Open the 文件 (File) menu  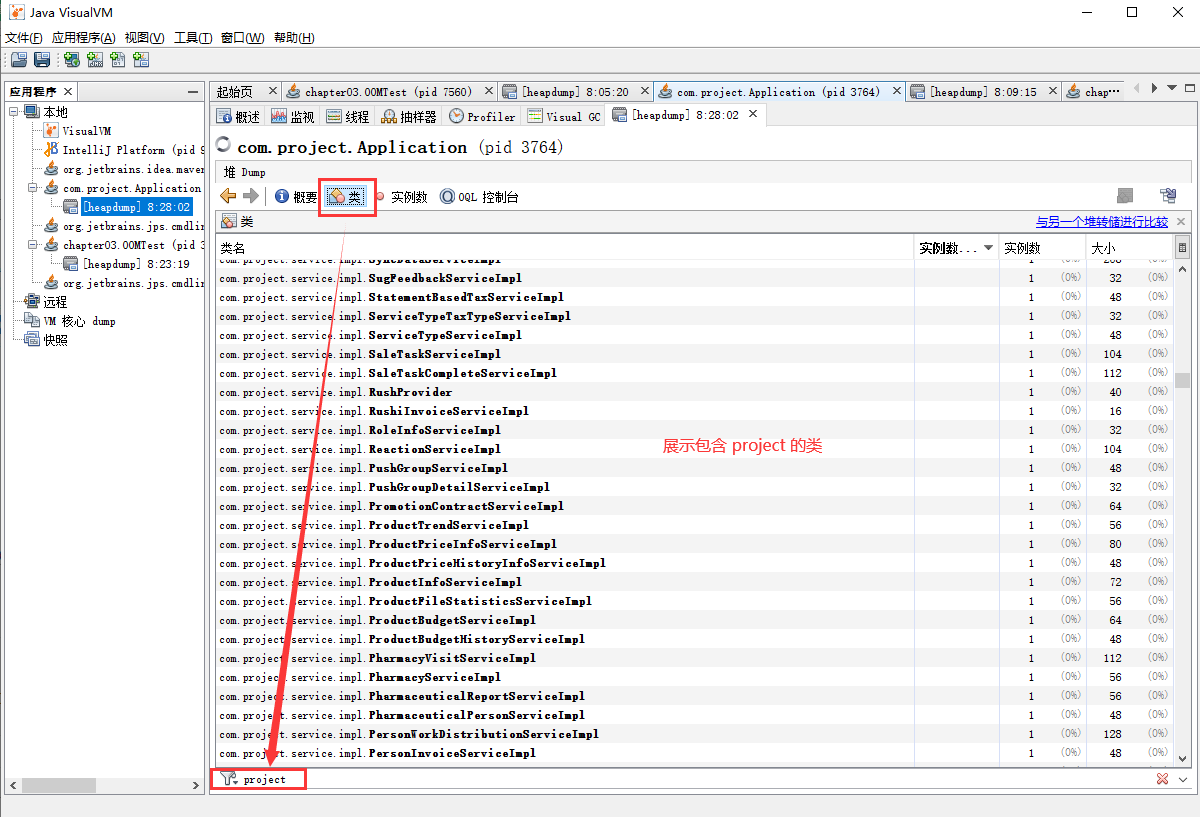pos(22,36)
